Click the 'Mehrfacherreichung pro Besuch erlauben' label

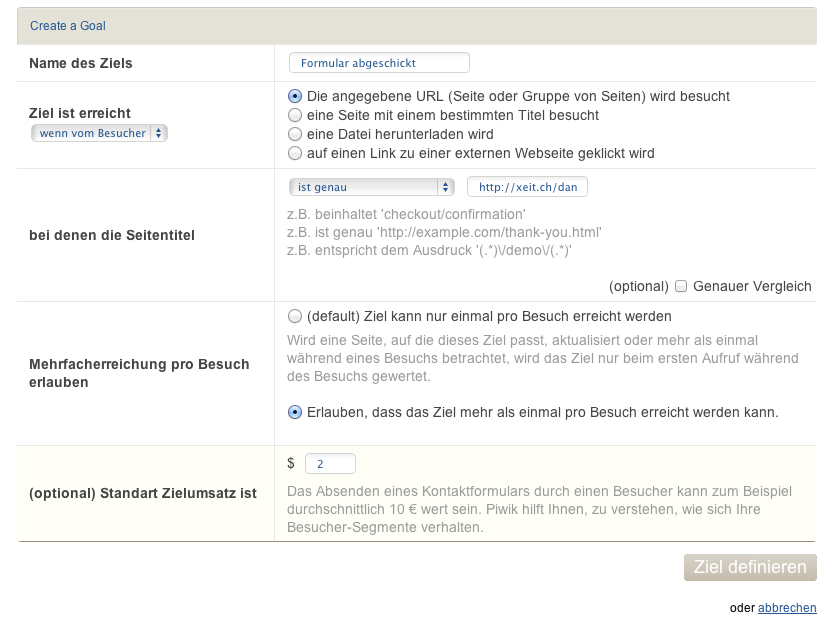[139, 373]
